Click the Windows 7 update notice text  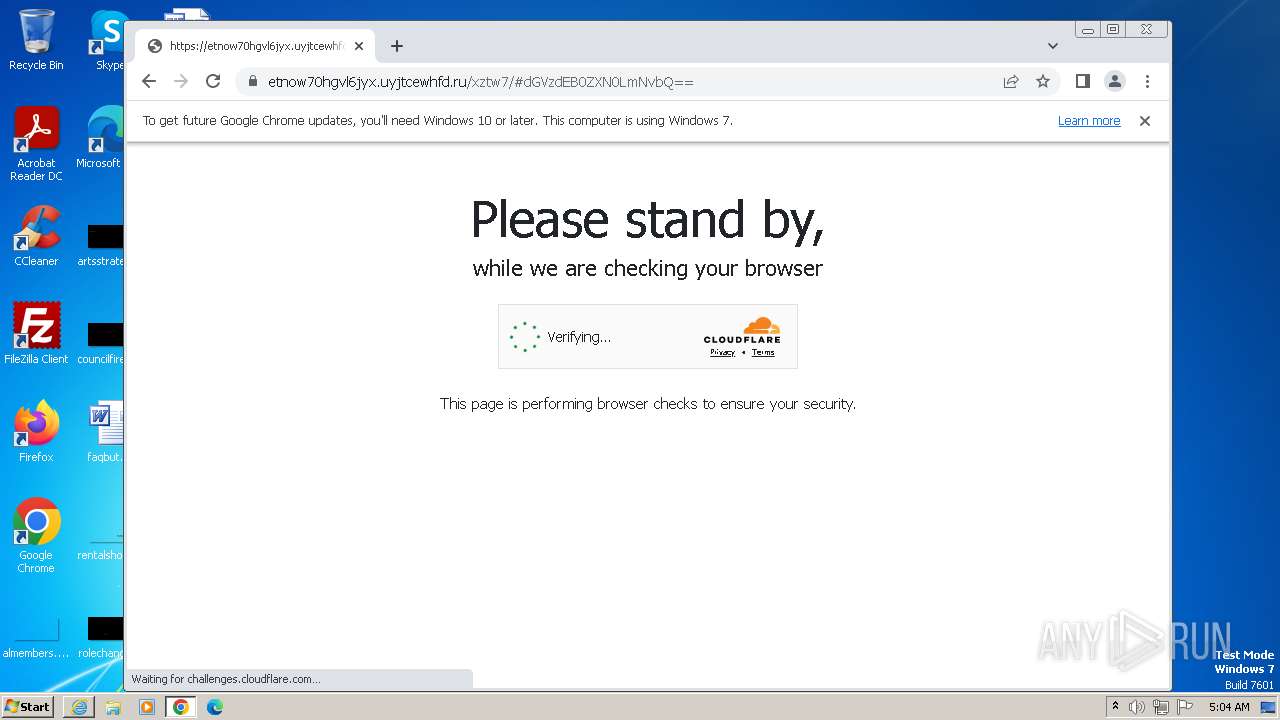point(437,121)
